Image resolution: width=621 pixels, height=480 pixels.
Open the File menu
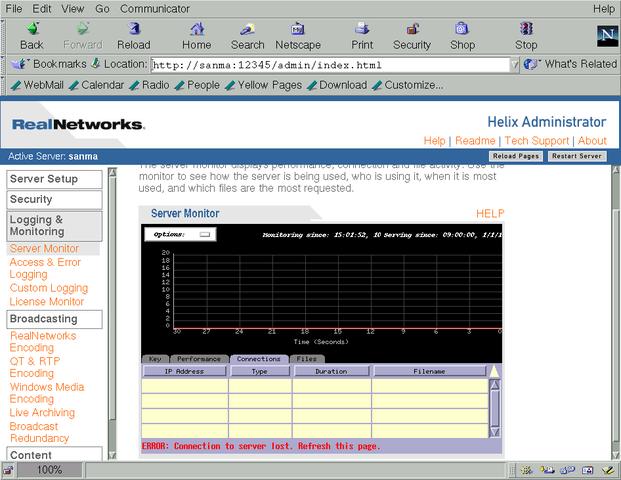coord(14,9)
